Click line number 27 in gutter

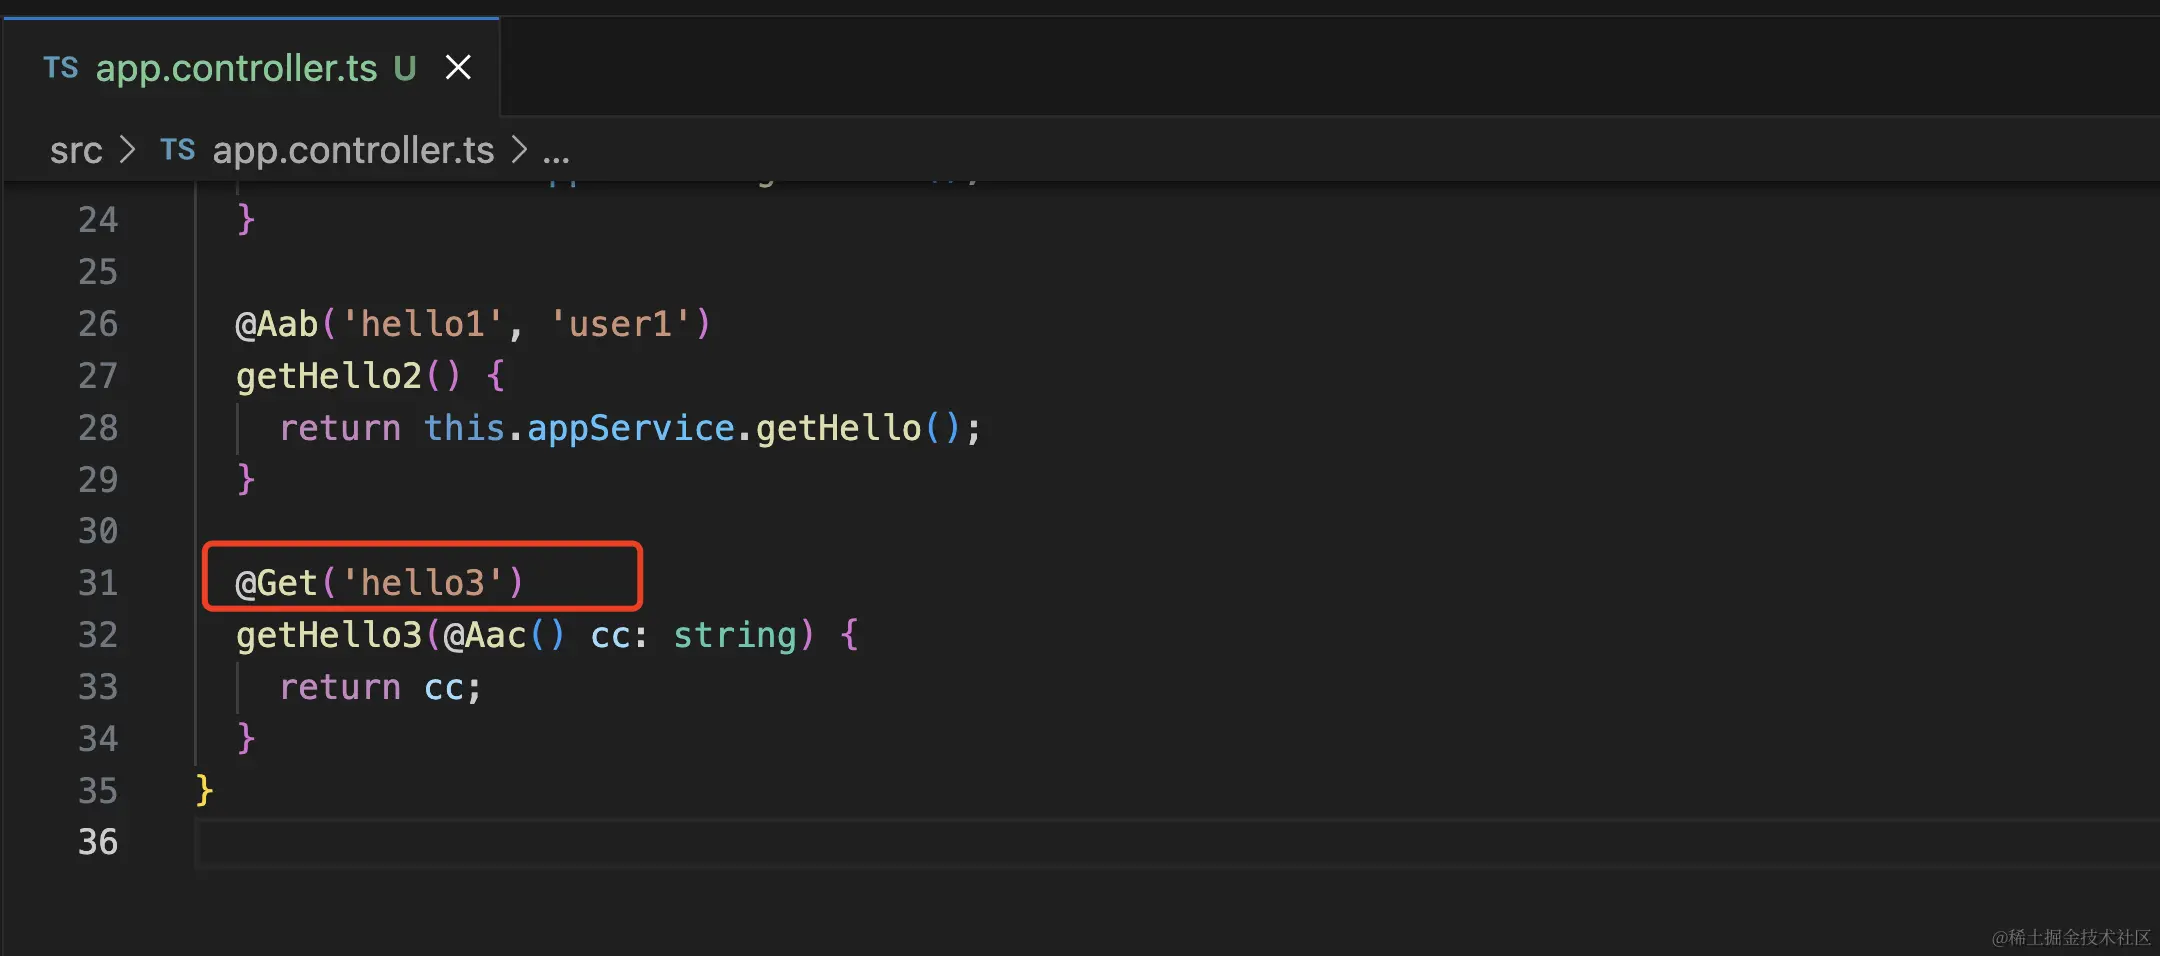(98, 376)
